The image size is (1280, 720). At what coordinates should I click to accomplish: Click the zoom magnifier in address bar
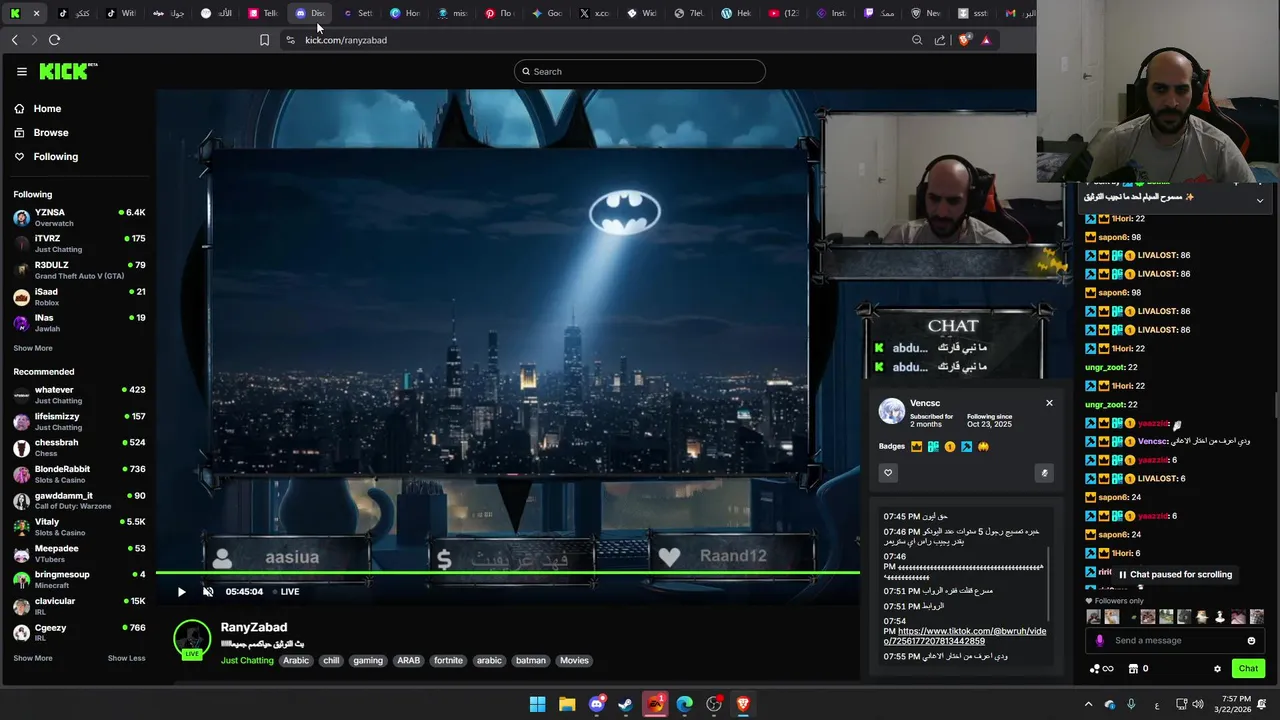point(917,40)
